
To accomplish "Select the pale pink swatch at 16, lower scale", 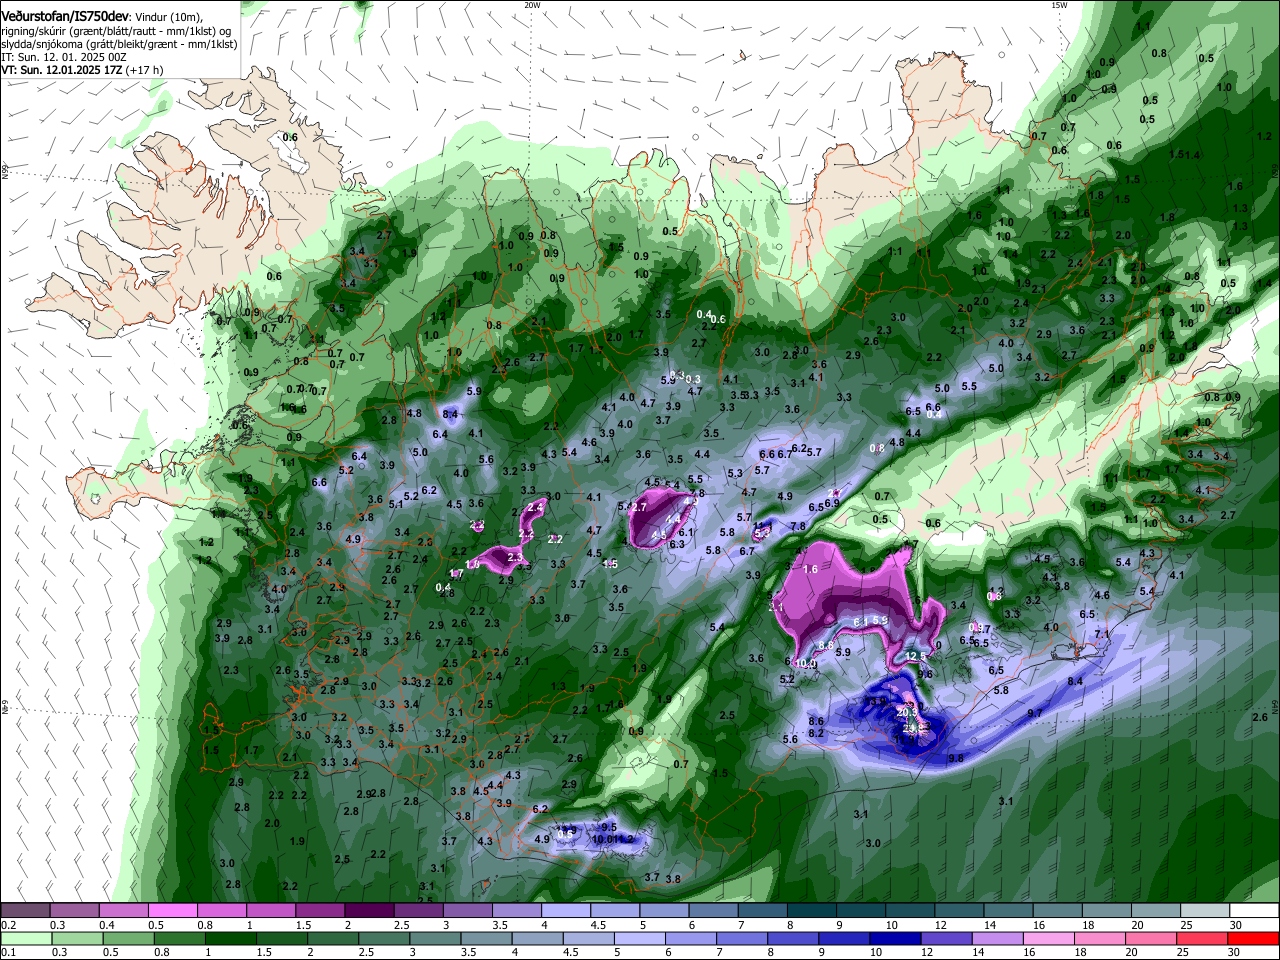I will pyautogui.click(x=1048, y=938).
